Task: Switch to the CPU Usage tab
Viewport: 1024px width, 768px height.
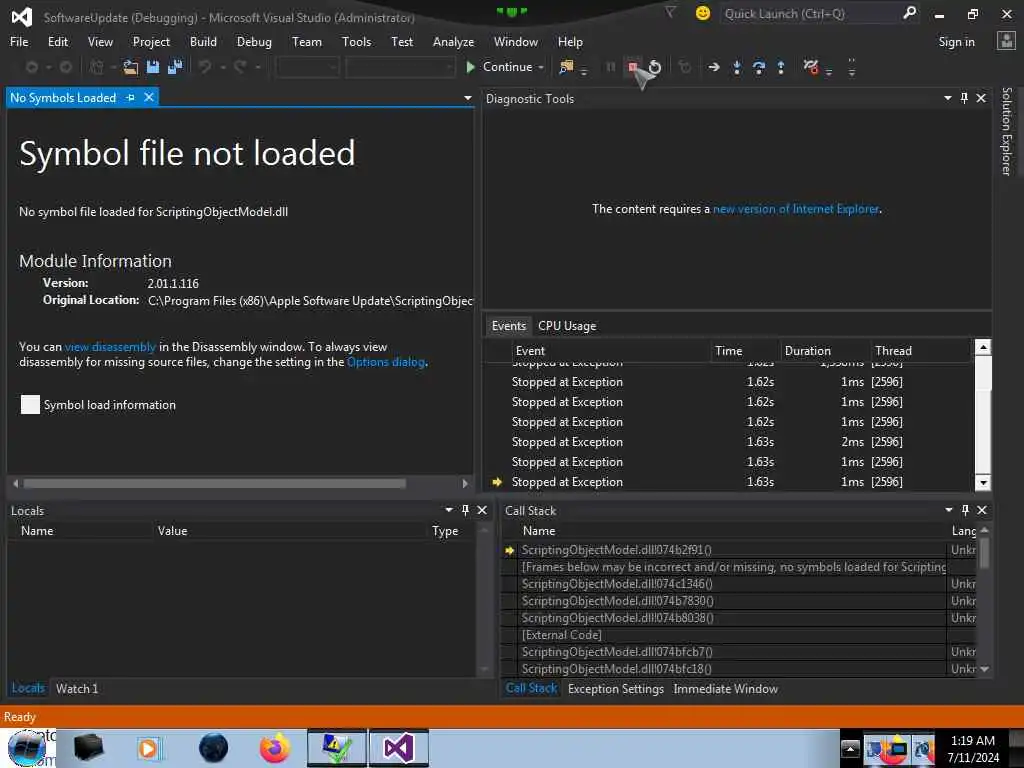Action: coord(567,326)
